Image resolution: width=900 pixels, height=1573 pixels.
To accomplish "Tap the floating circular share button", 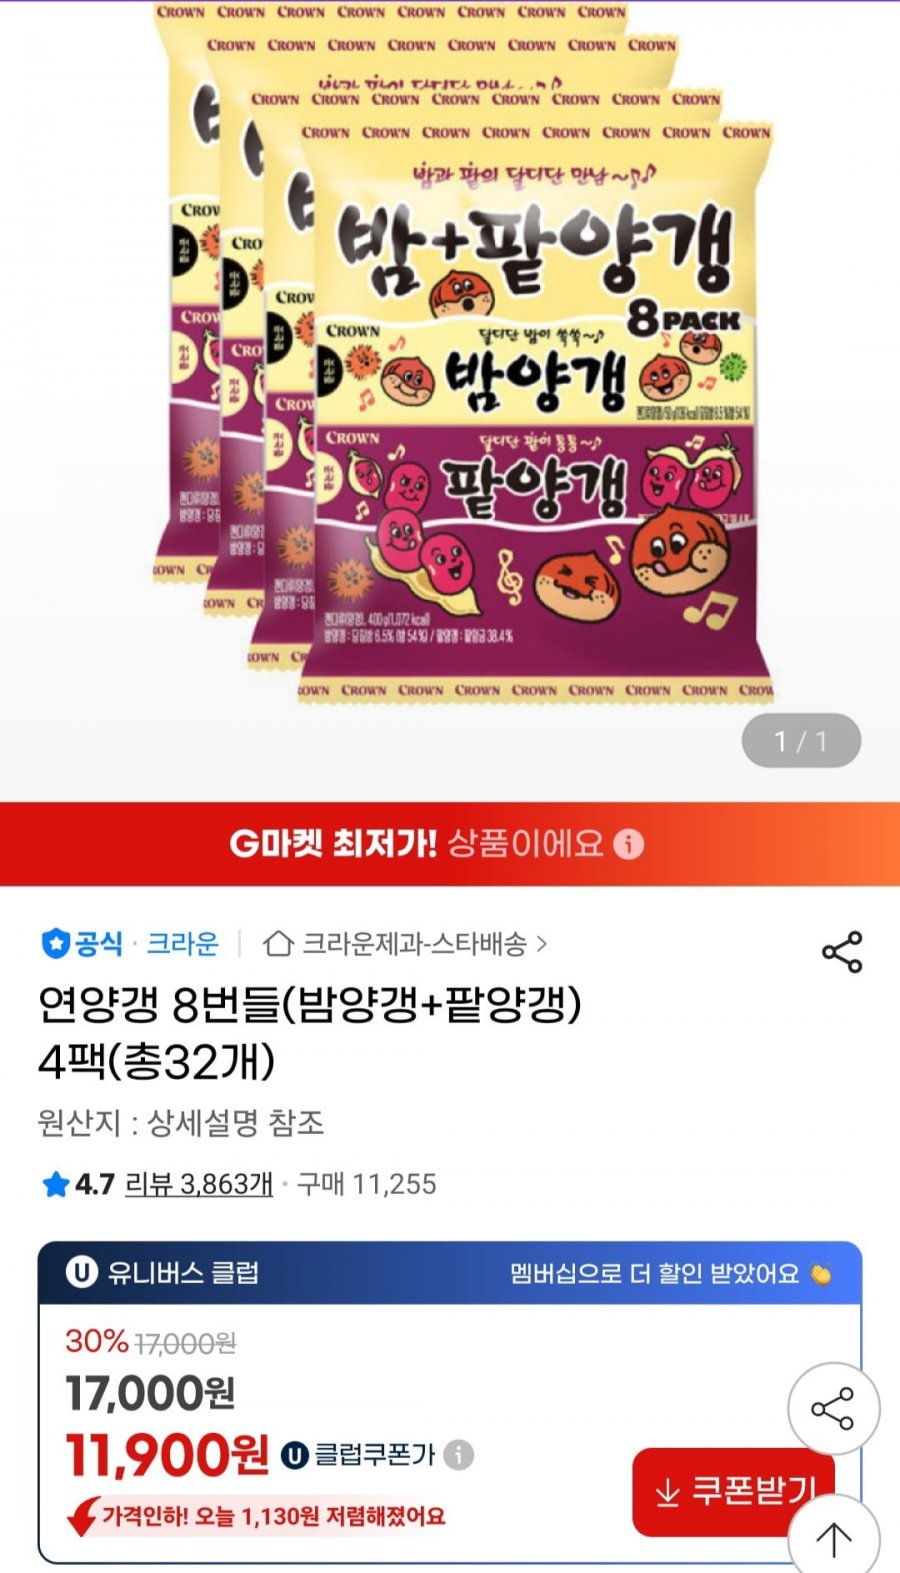I will (x=833, y=1408).
